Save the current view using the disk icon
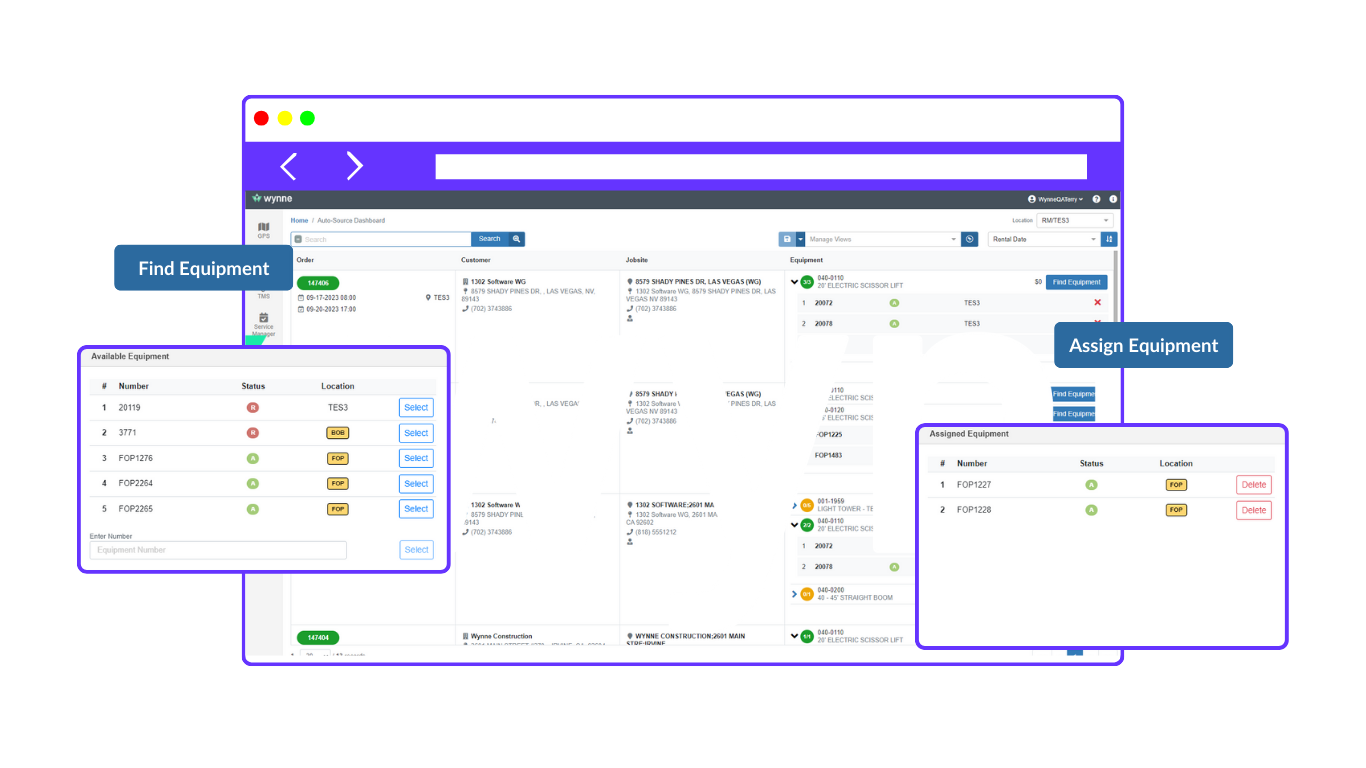The width and height of the screenshot is (1366, 768). coord(786,239)
